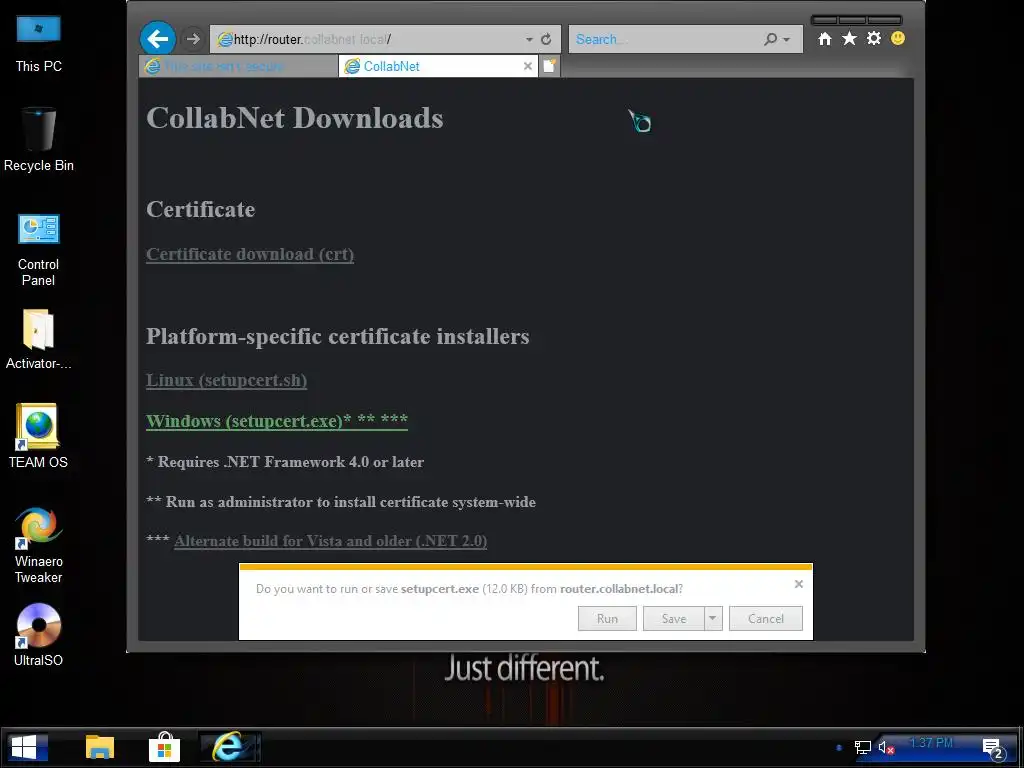Open the Action Center notification icon
This screenshot has height=768, width=1024.
point(993,748)
